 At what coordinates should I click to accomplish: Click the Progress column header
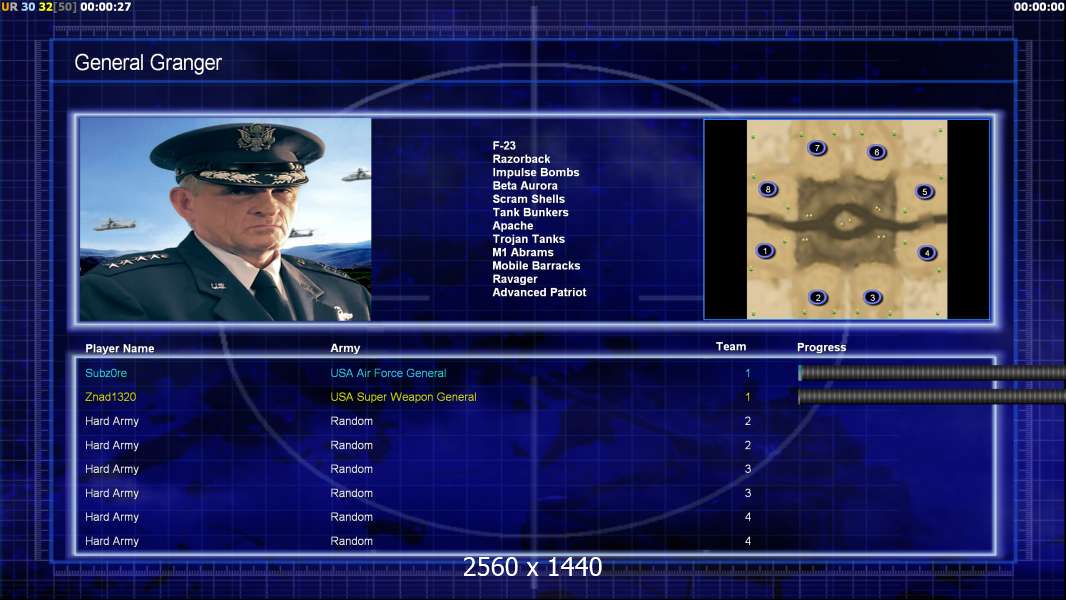click(821, 347)
